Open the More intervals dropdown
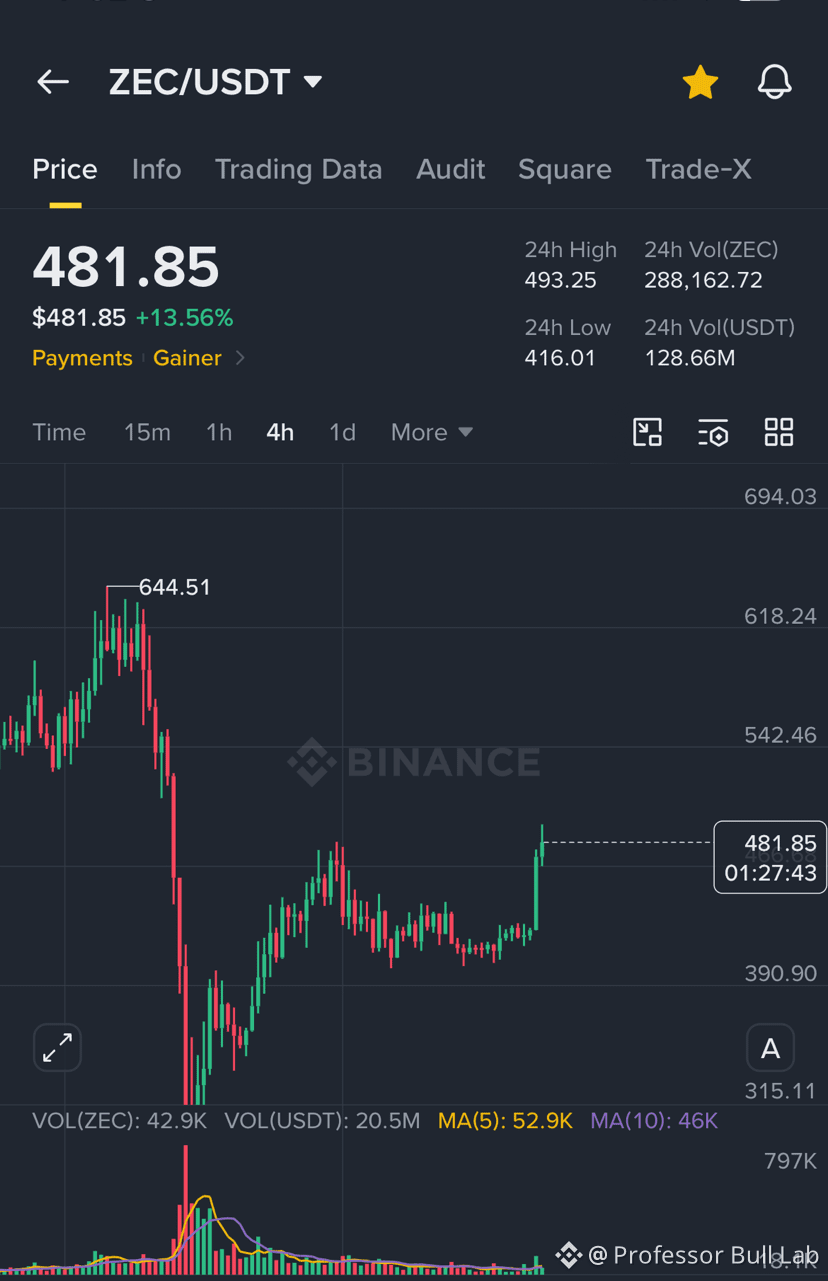Screen dimensions: 828x1281 432,432
